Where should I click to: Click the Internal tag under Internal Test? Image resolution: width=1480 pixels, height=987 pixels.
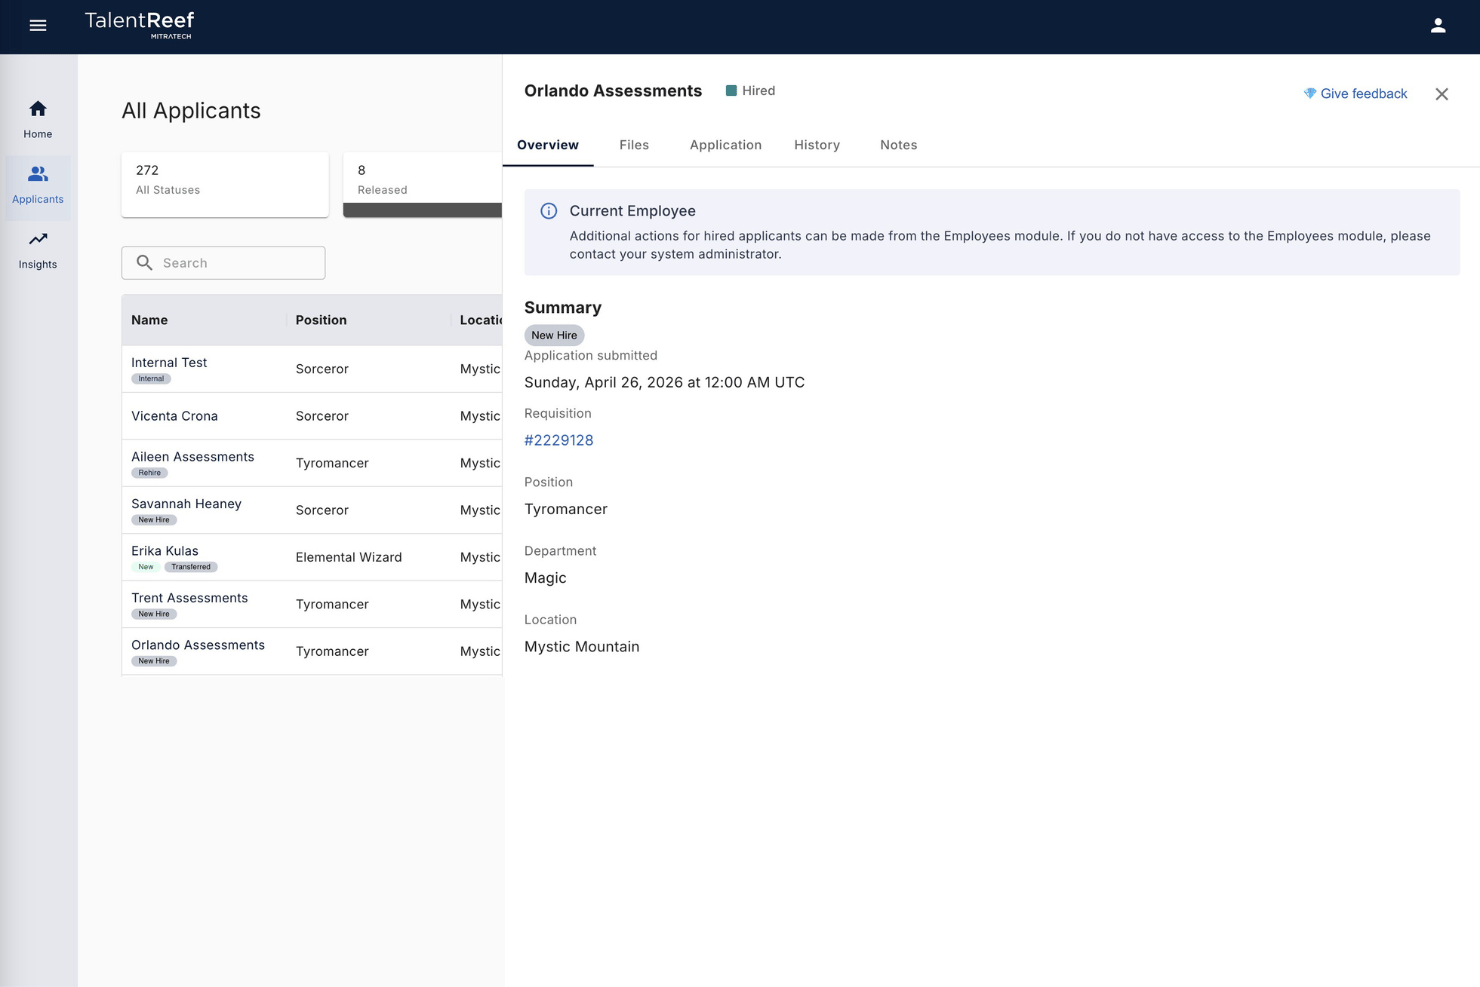point(151,379)
